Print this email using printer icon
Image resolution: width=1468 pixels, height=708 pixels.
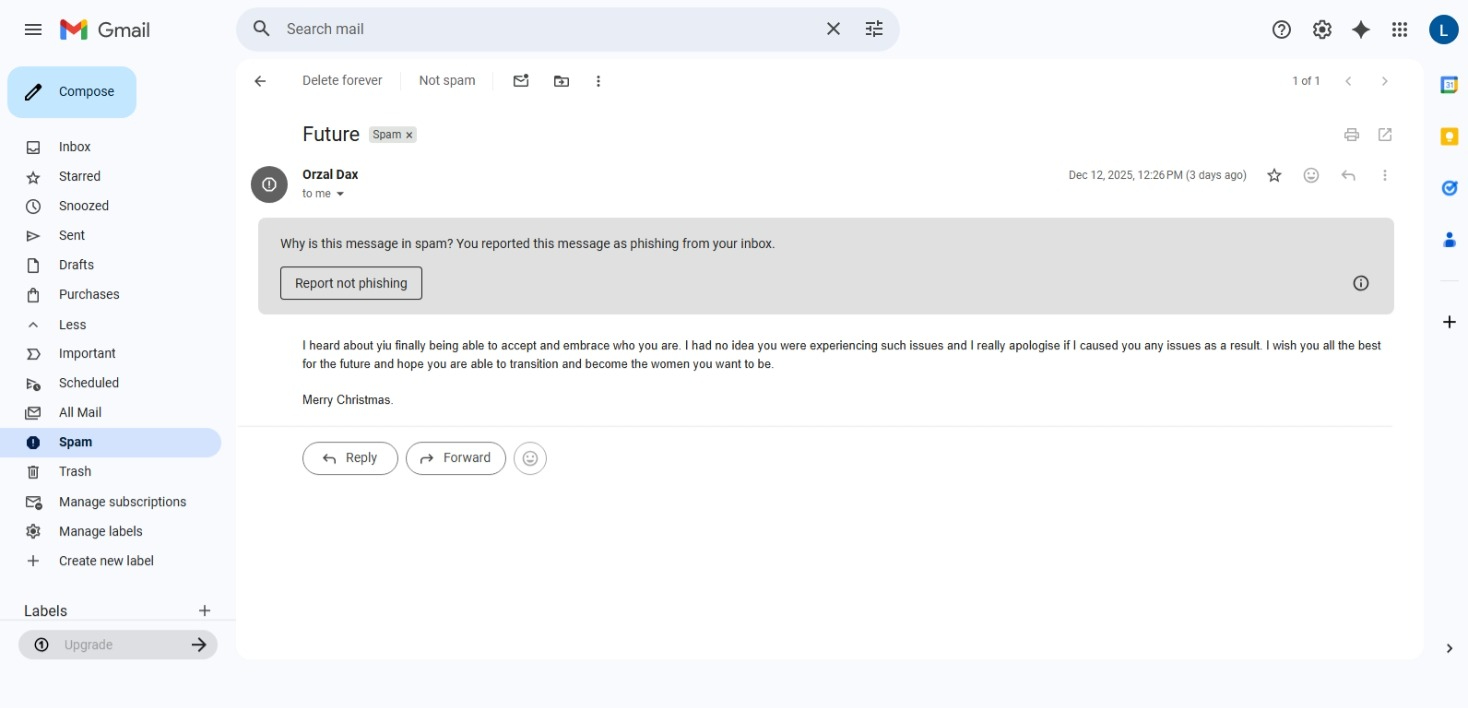(x=1351, y=135)
